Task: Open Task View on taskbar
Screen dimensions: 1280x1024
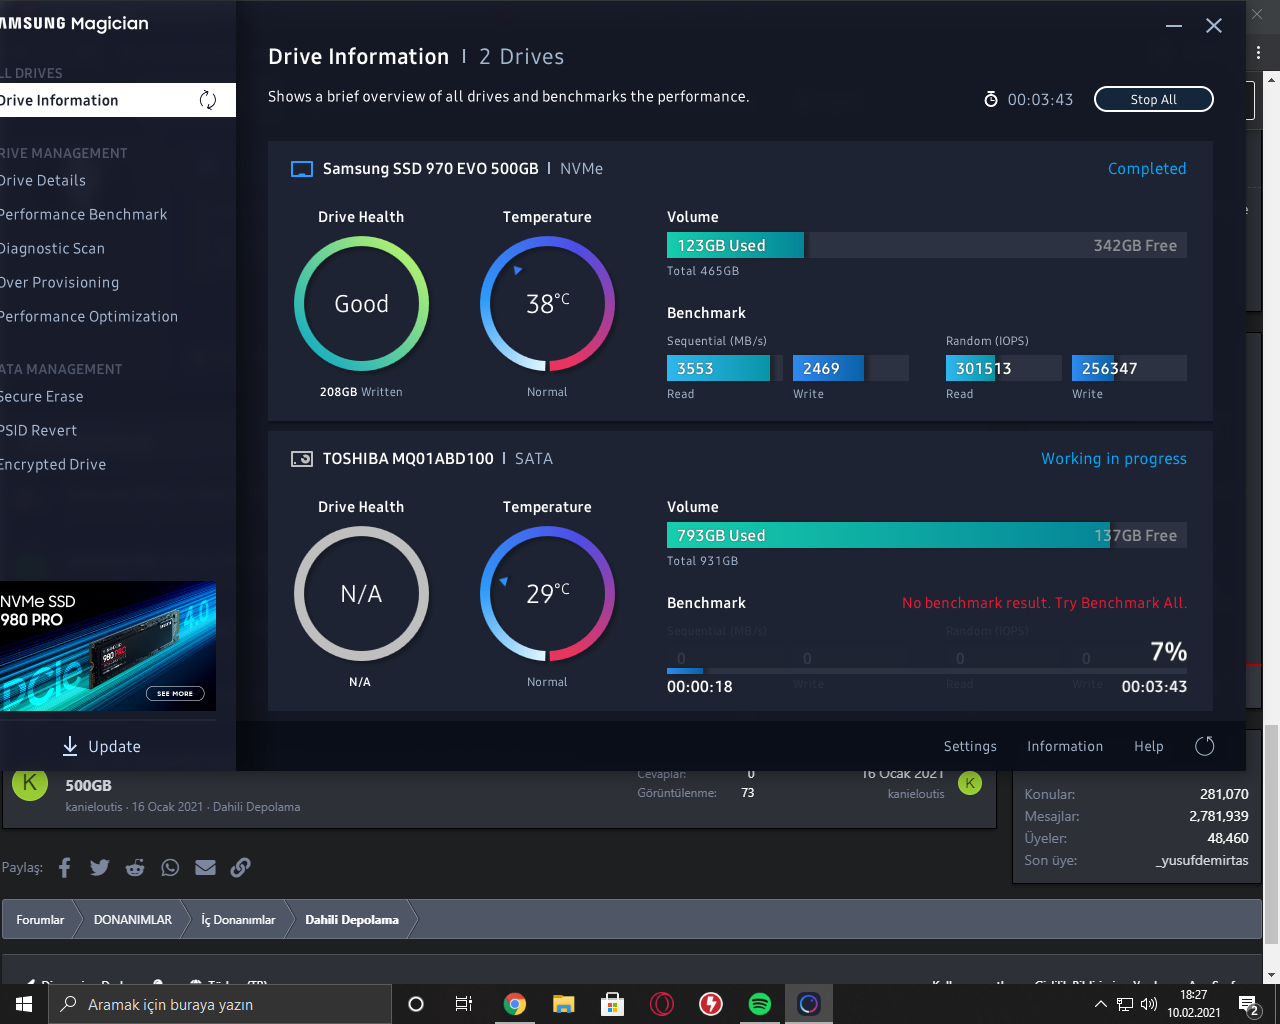Action: click(x=464, y=1004)
